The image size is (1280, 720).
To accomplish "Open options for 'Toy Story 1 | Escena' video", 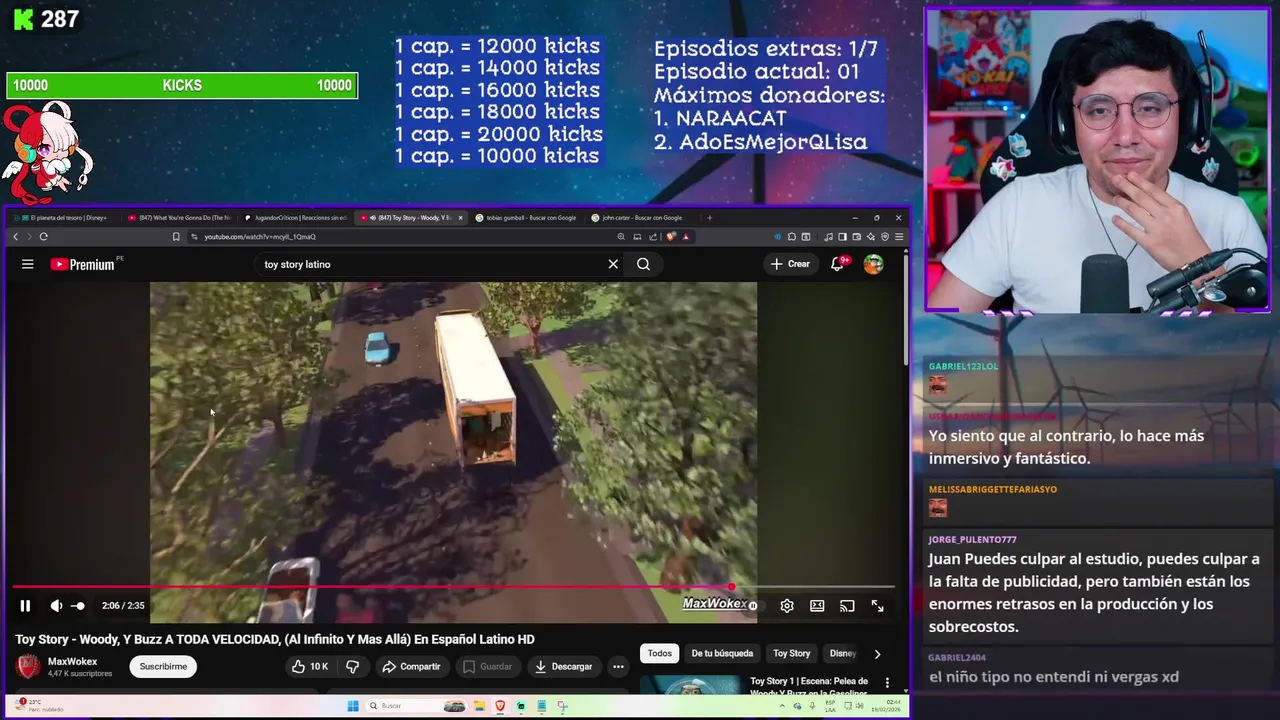I will pos(887,683).
